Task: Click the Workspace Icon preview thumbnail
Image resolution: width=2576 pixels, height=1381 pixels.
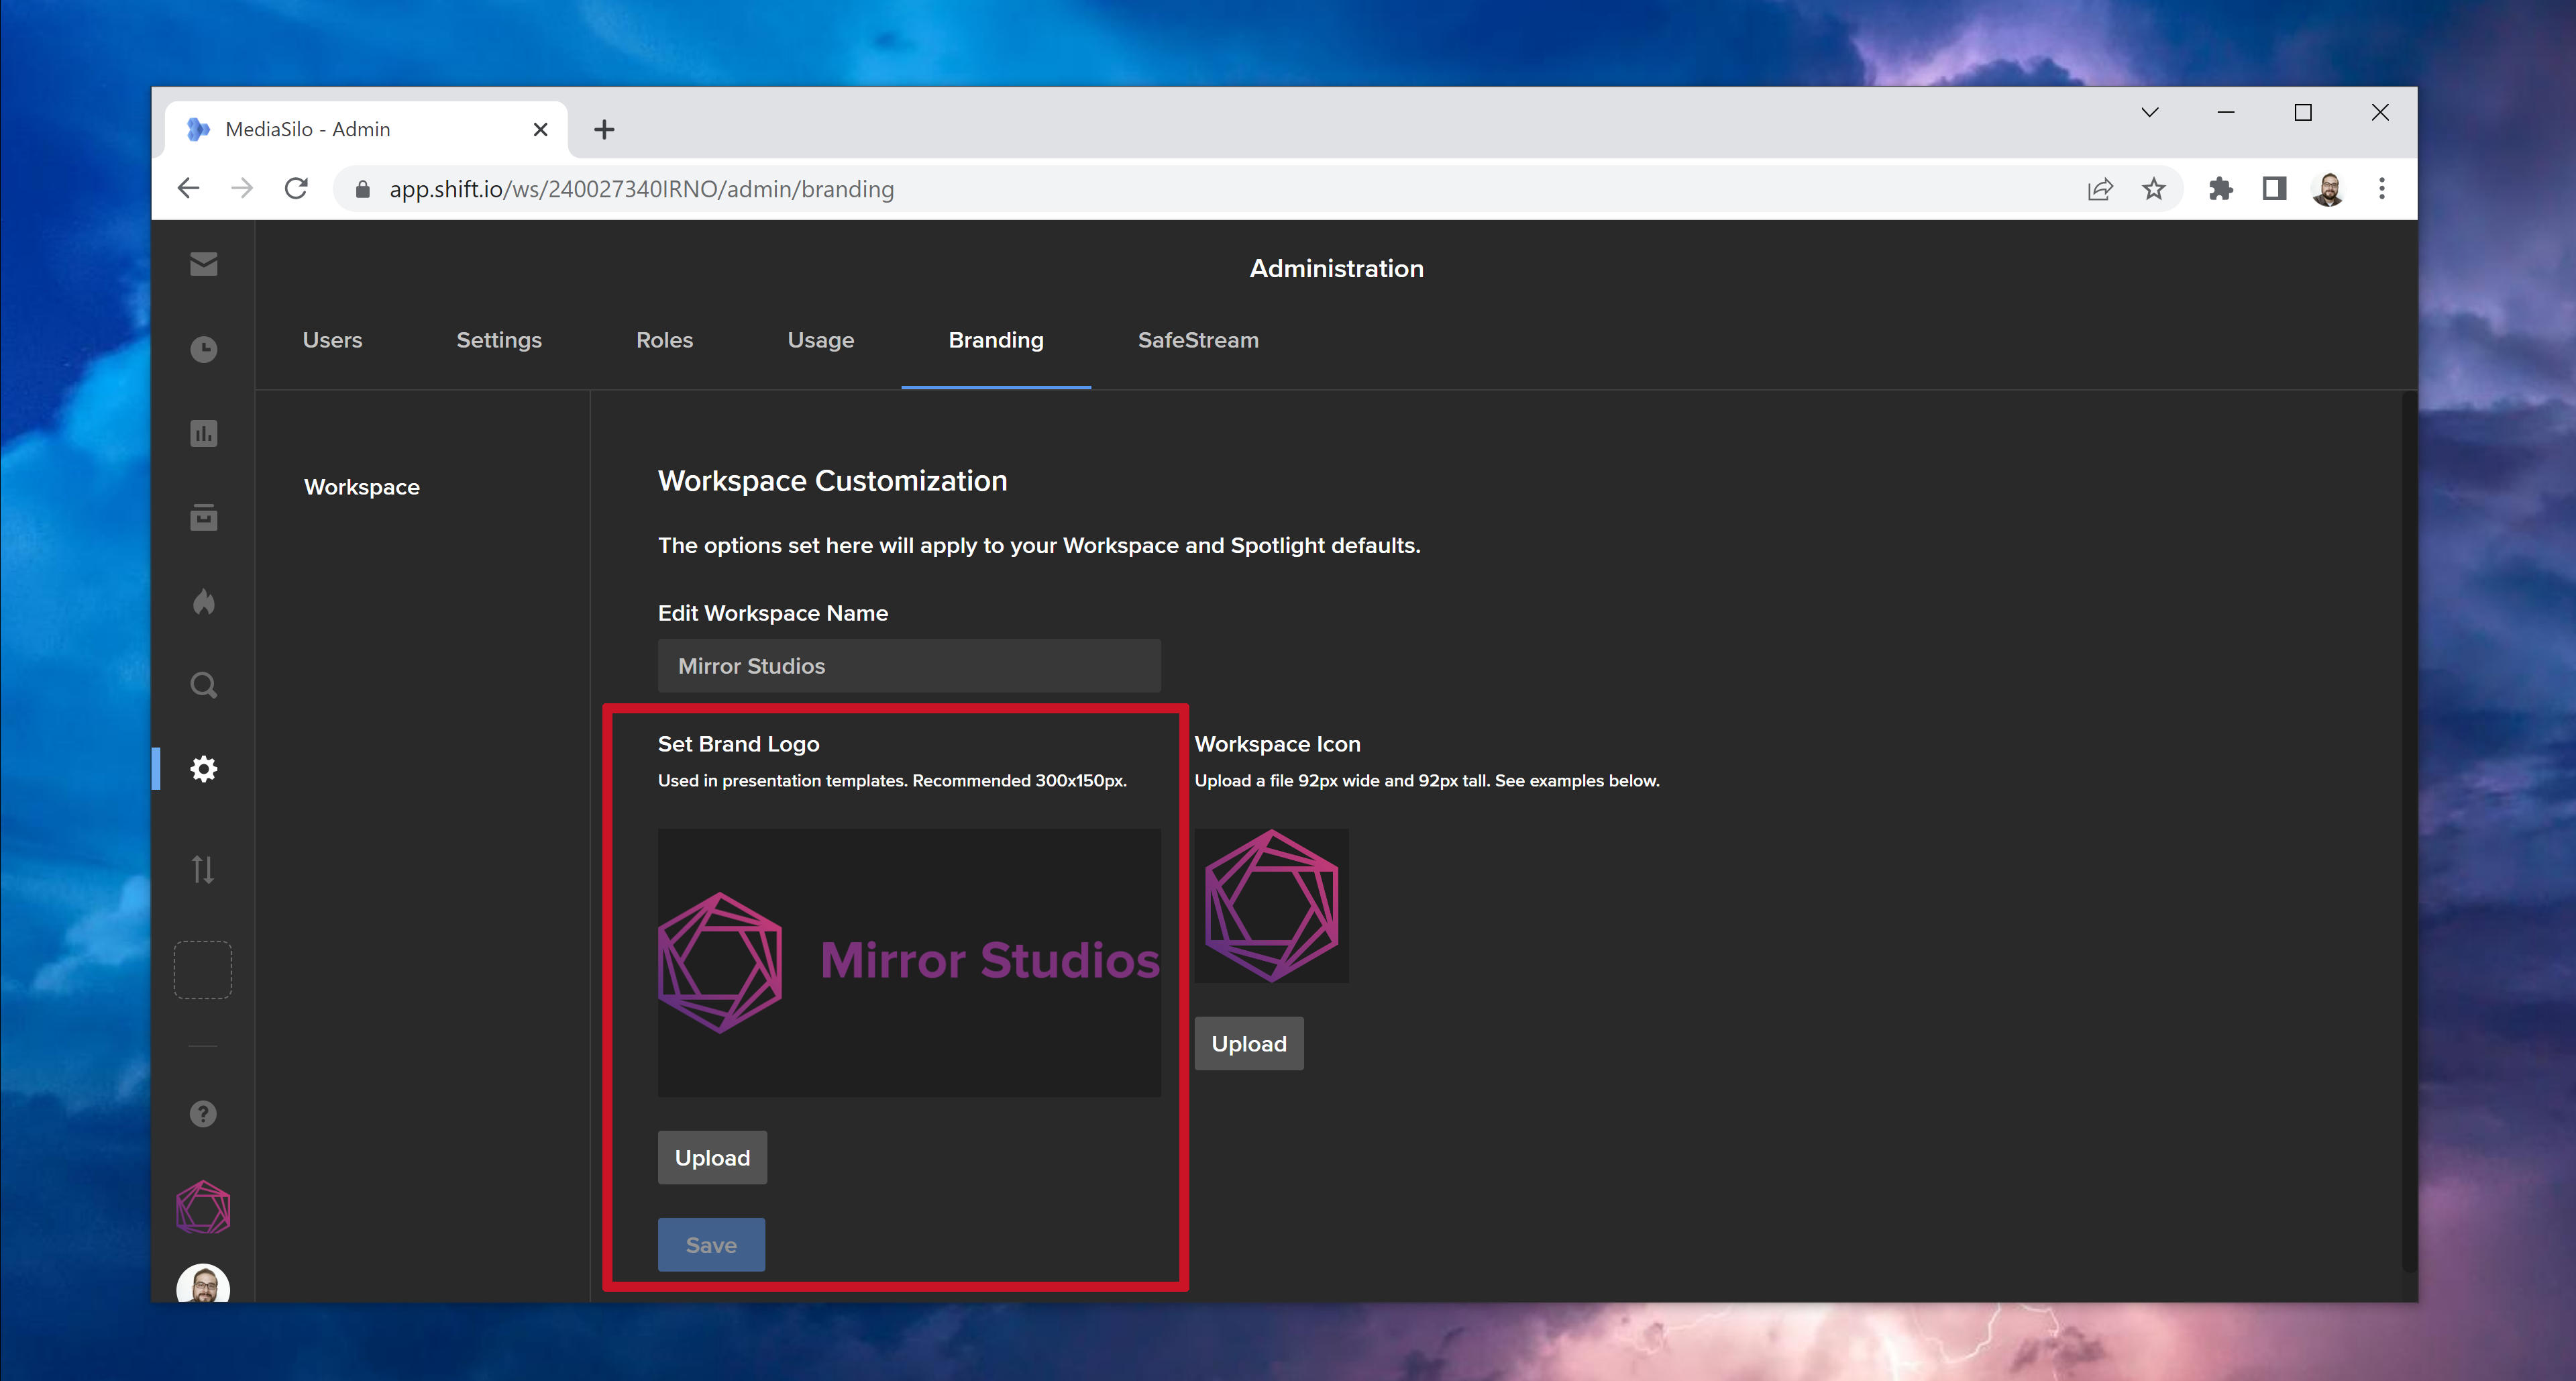Action: [1271, 905]
